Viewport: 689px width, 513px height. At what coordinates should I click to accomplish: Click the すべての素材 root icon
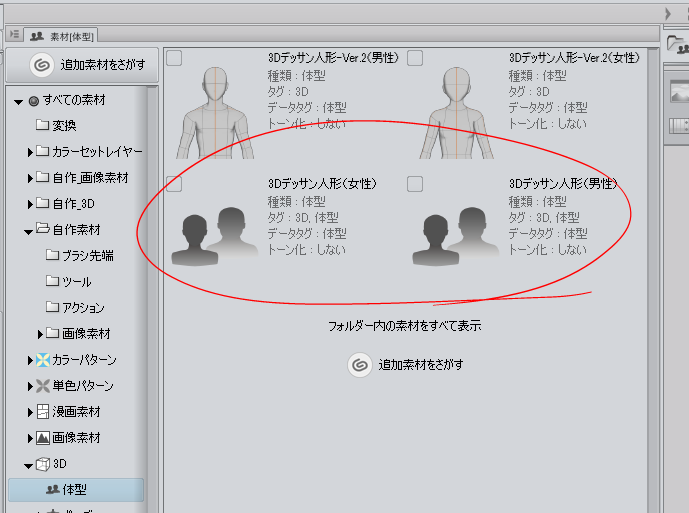pyautogui.click(x=34, y=102)
